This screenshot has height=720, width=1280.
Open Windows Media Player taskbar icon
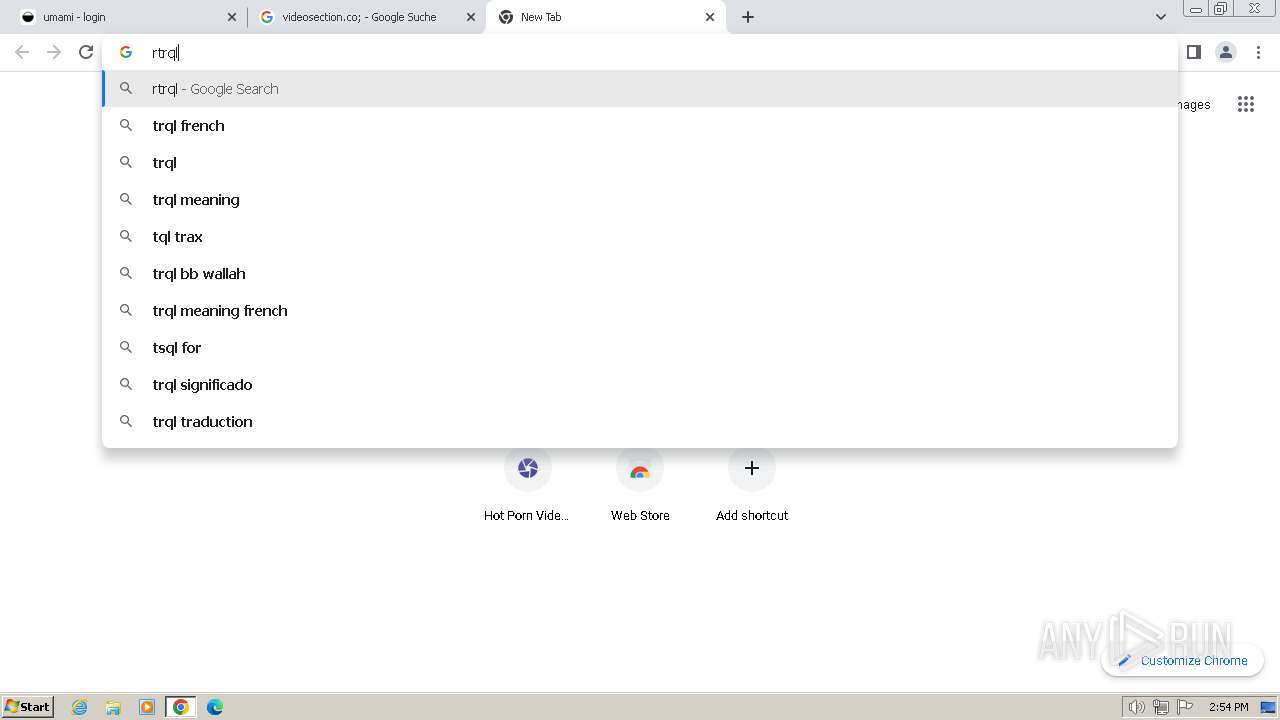pos(147,707)
